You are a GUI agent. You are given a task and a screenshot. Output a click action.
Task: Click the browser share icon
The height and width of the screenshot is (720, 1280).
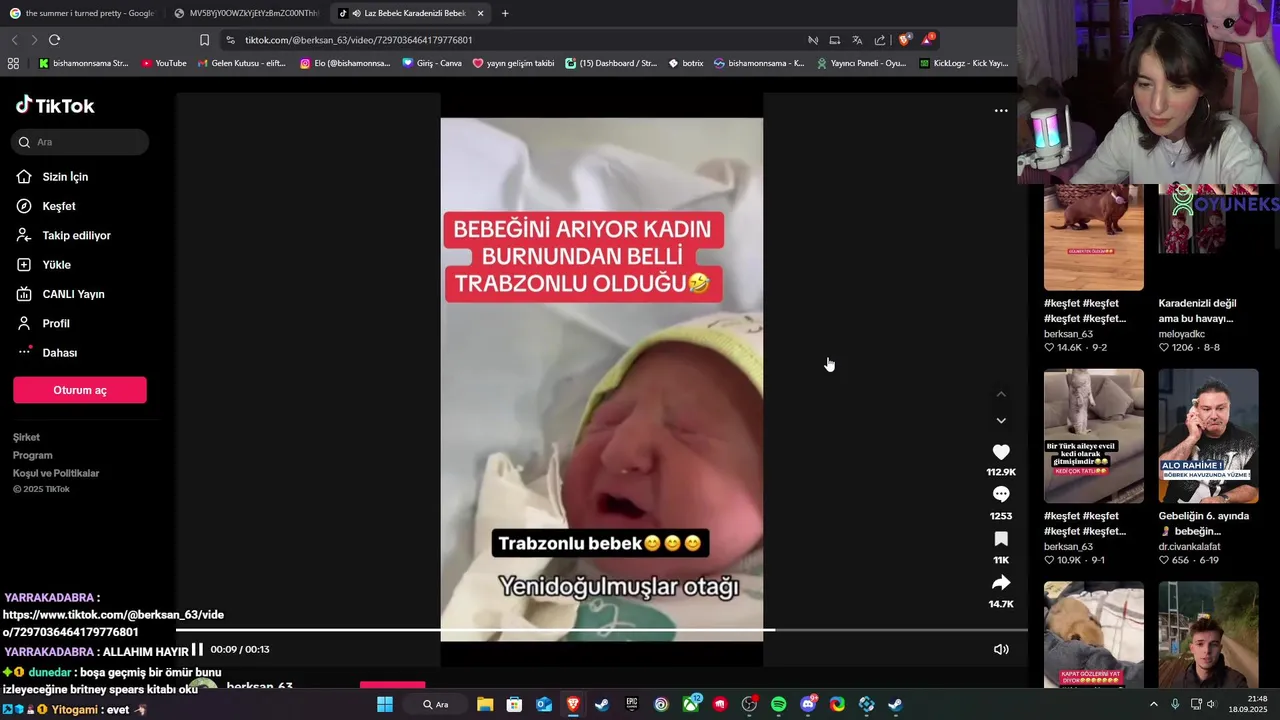[880, 40]
